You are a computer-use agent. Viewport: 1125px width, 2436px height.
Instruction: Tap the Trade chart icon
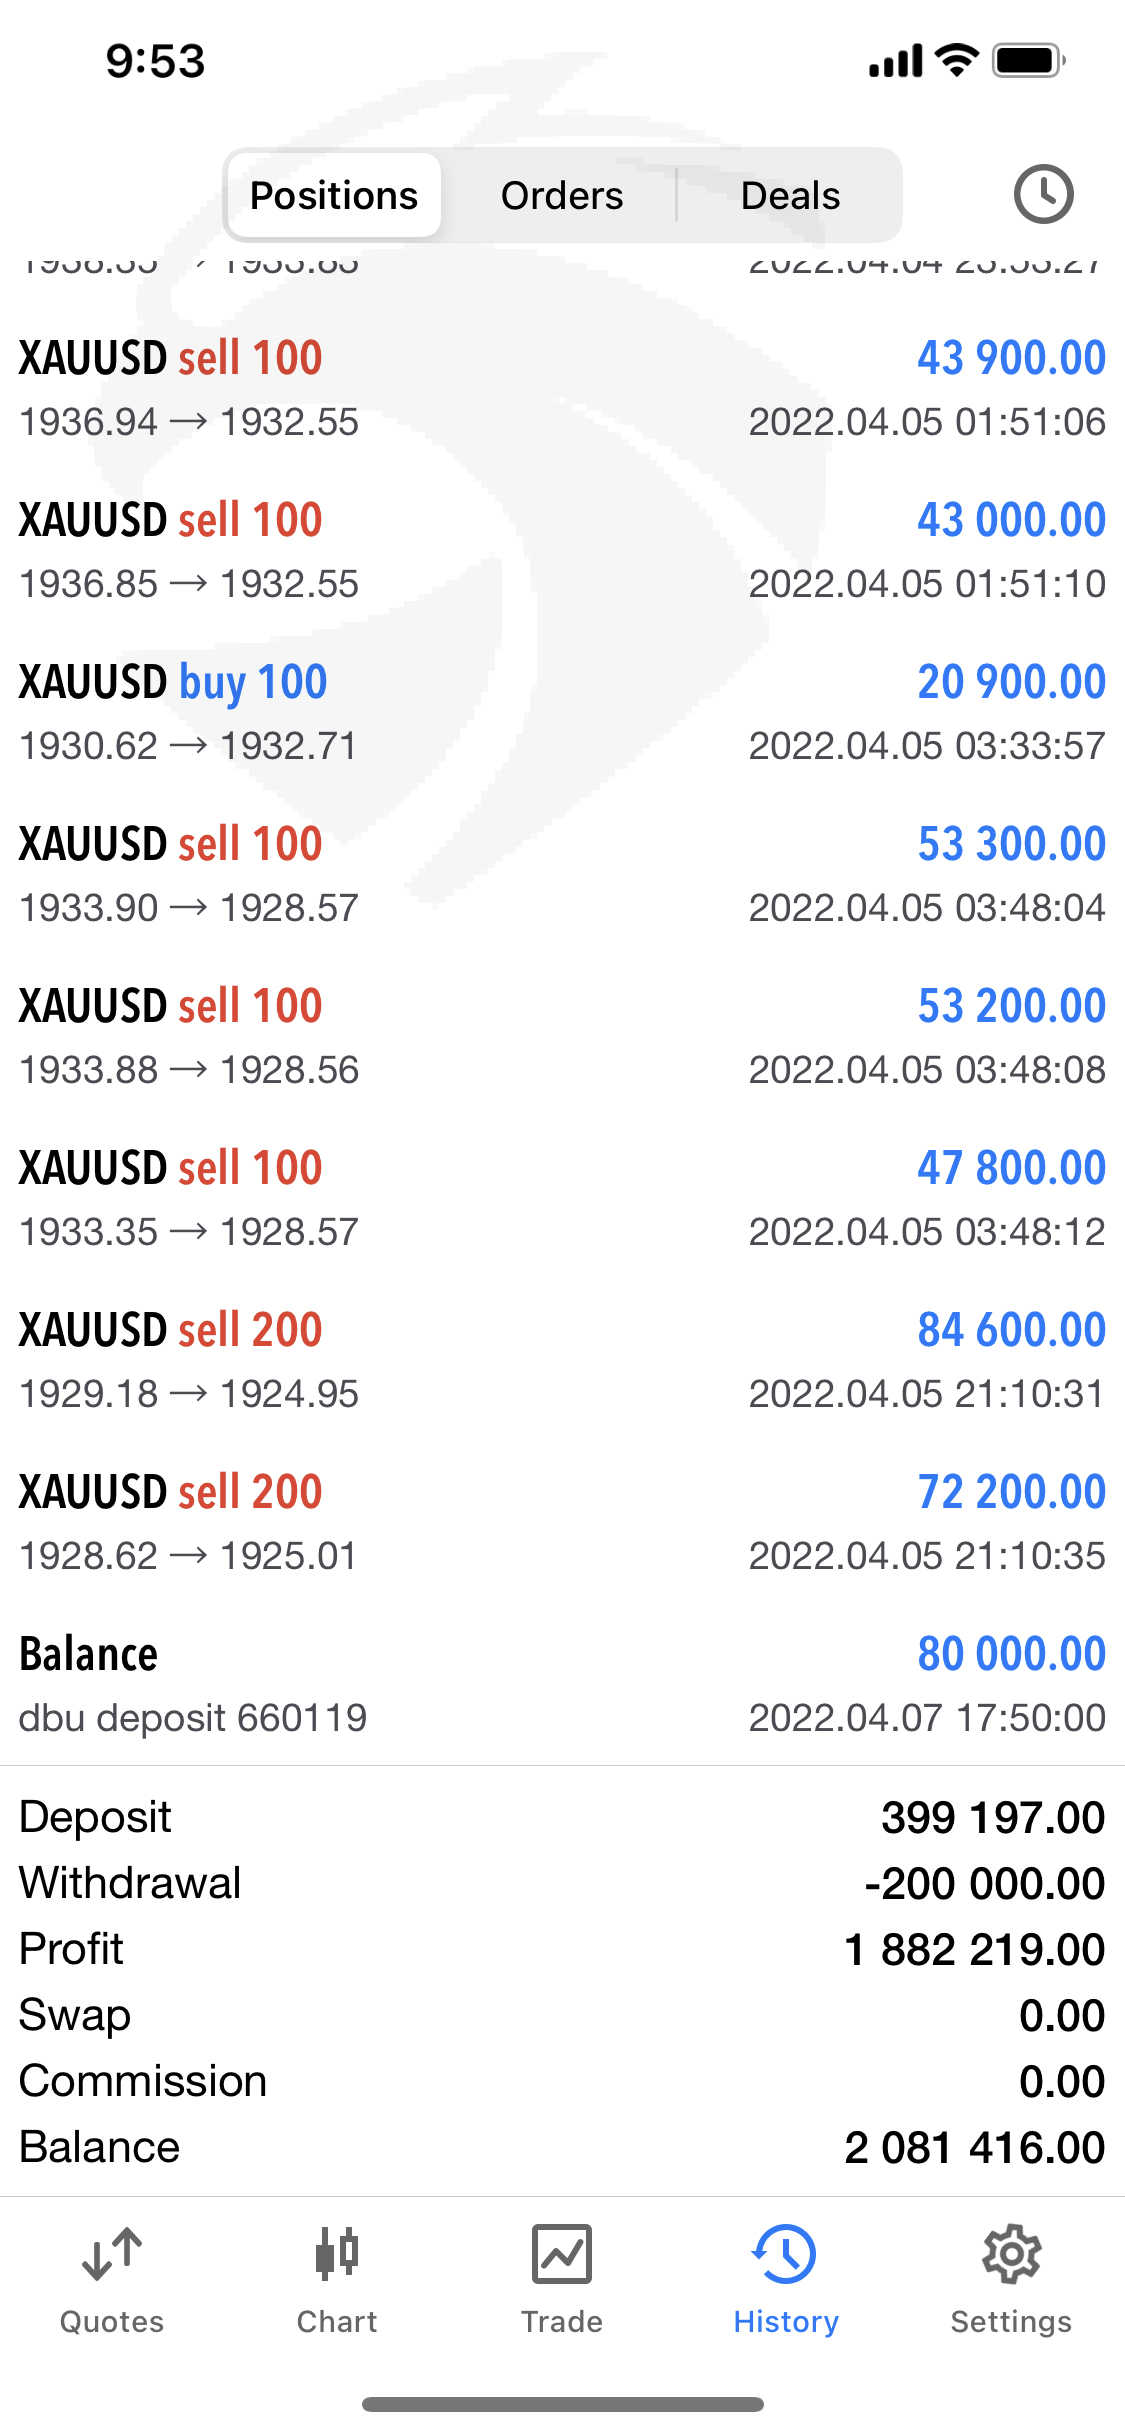pyautogui.click(x=562, y=2254)
